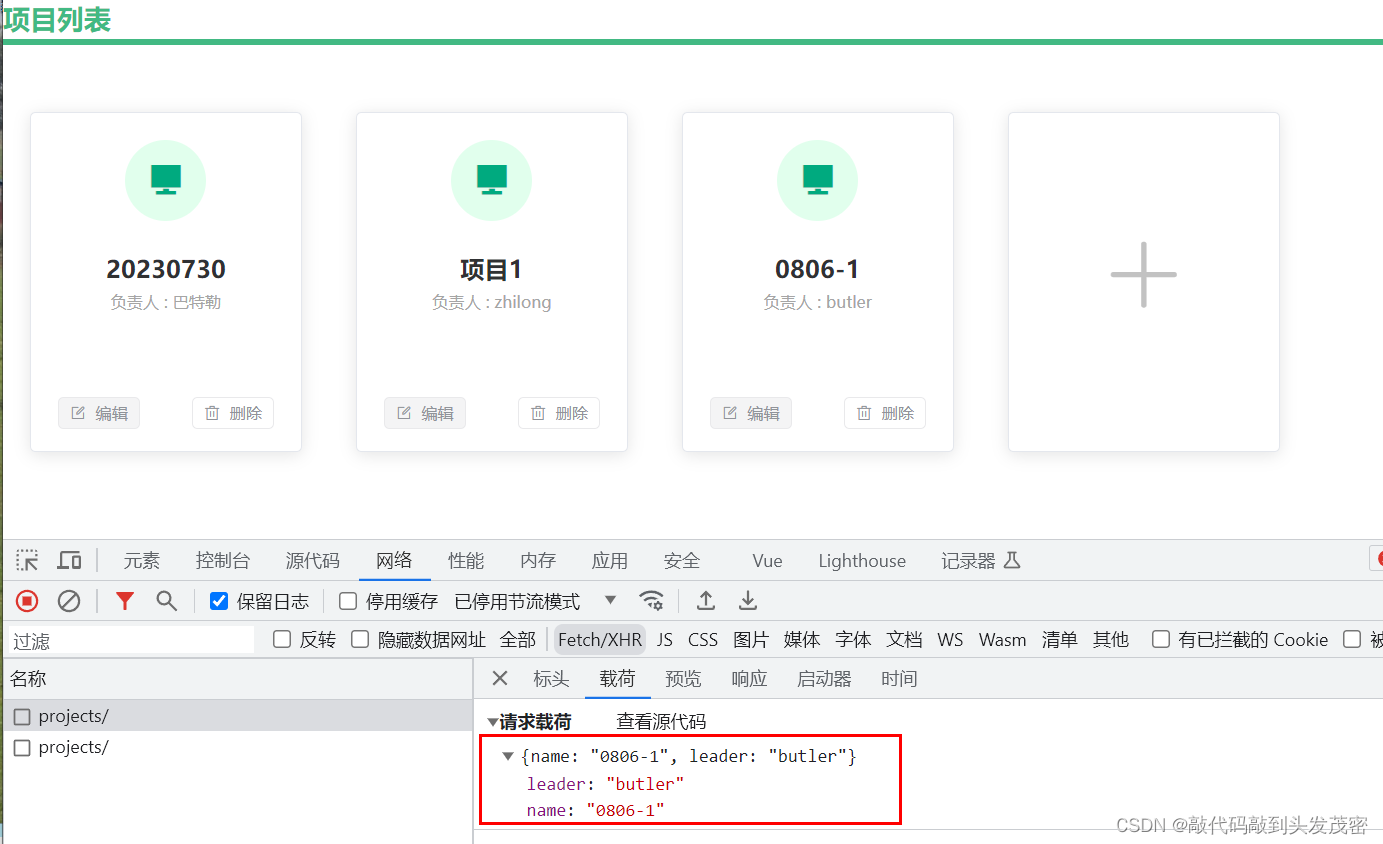Add a new project with the plus card
This screenshot has width=1383, height=844.
[1143, 281]
